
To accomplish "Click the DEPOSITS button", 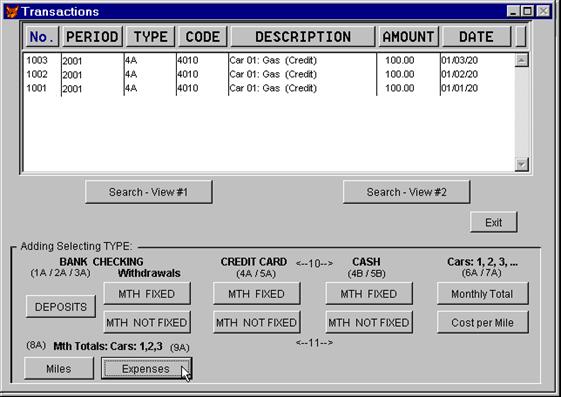I will (61, 307).
